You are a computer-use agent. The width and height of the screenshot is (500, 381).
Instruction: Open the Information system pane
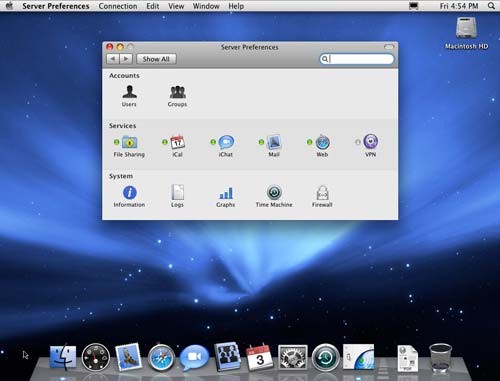click(129, 196)
